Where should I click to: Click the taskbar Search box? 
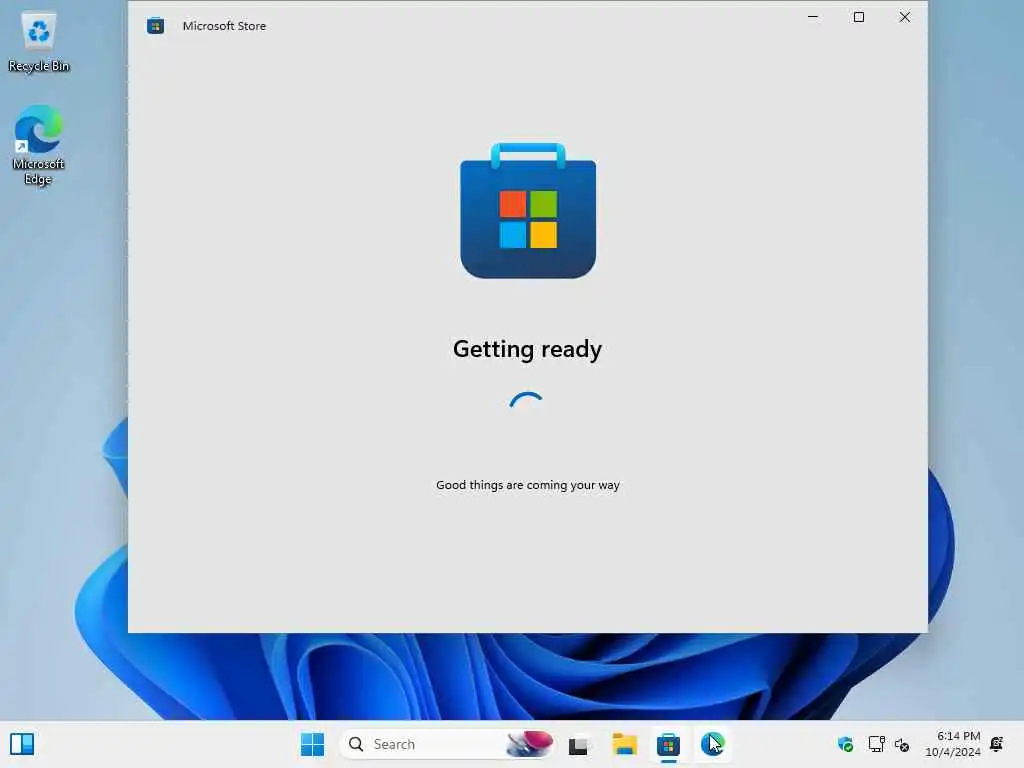(x=447, y=744)
